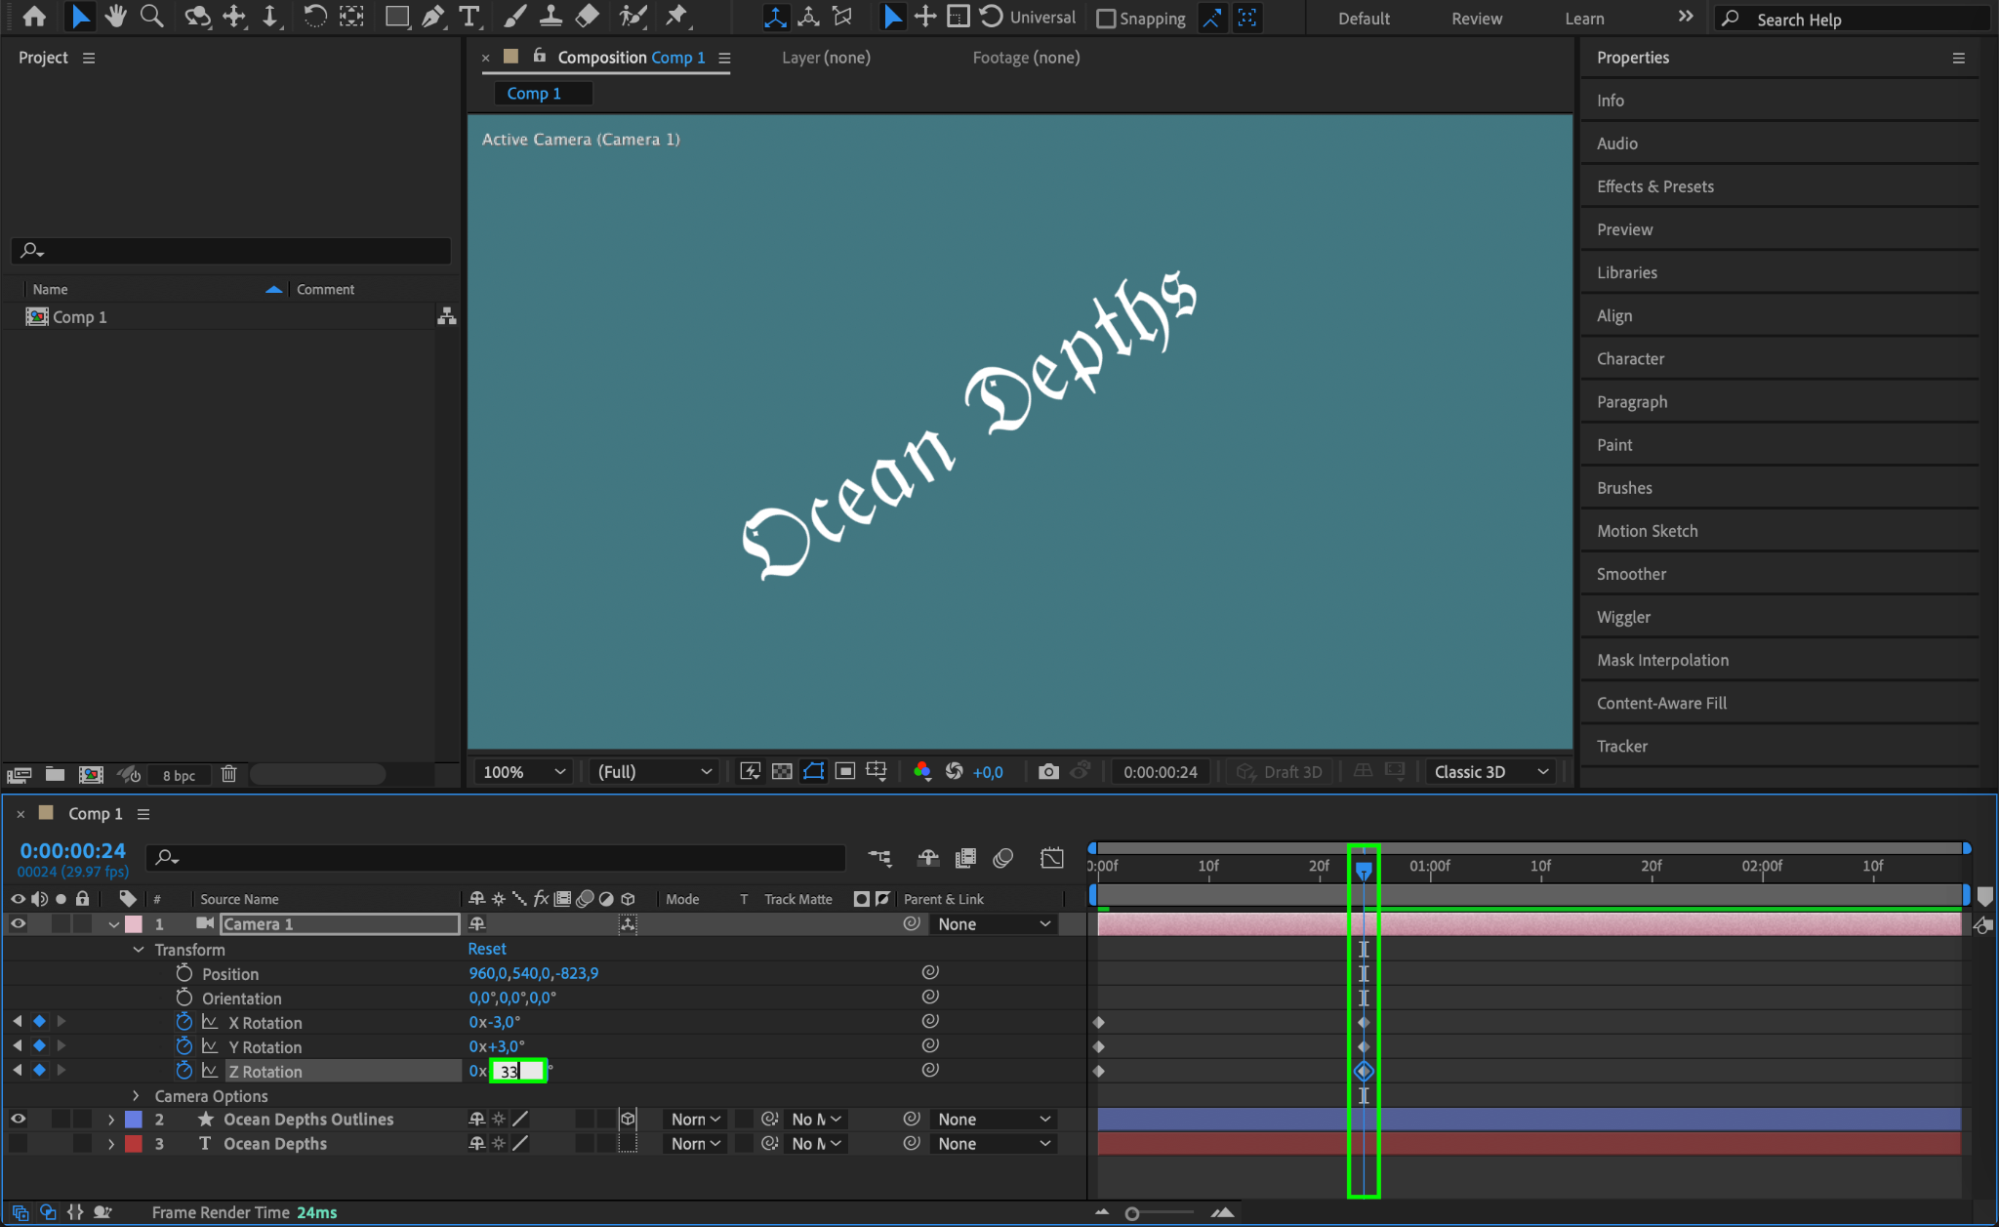Click the Take Snapshot camera icon
This screenshot has height=1227, width=1999.
(1047, 771)
